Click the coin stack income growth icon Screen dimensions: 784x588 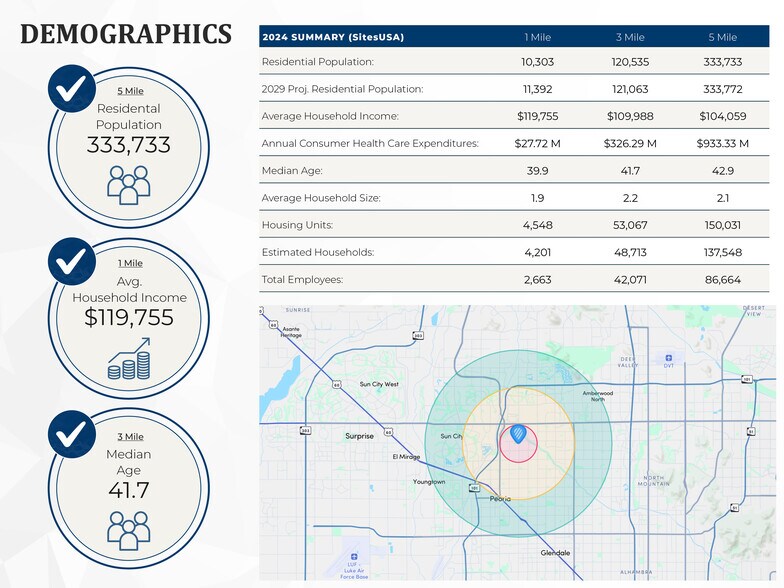coord(128,358)
